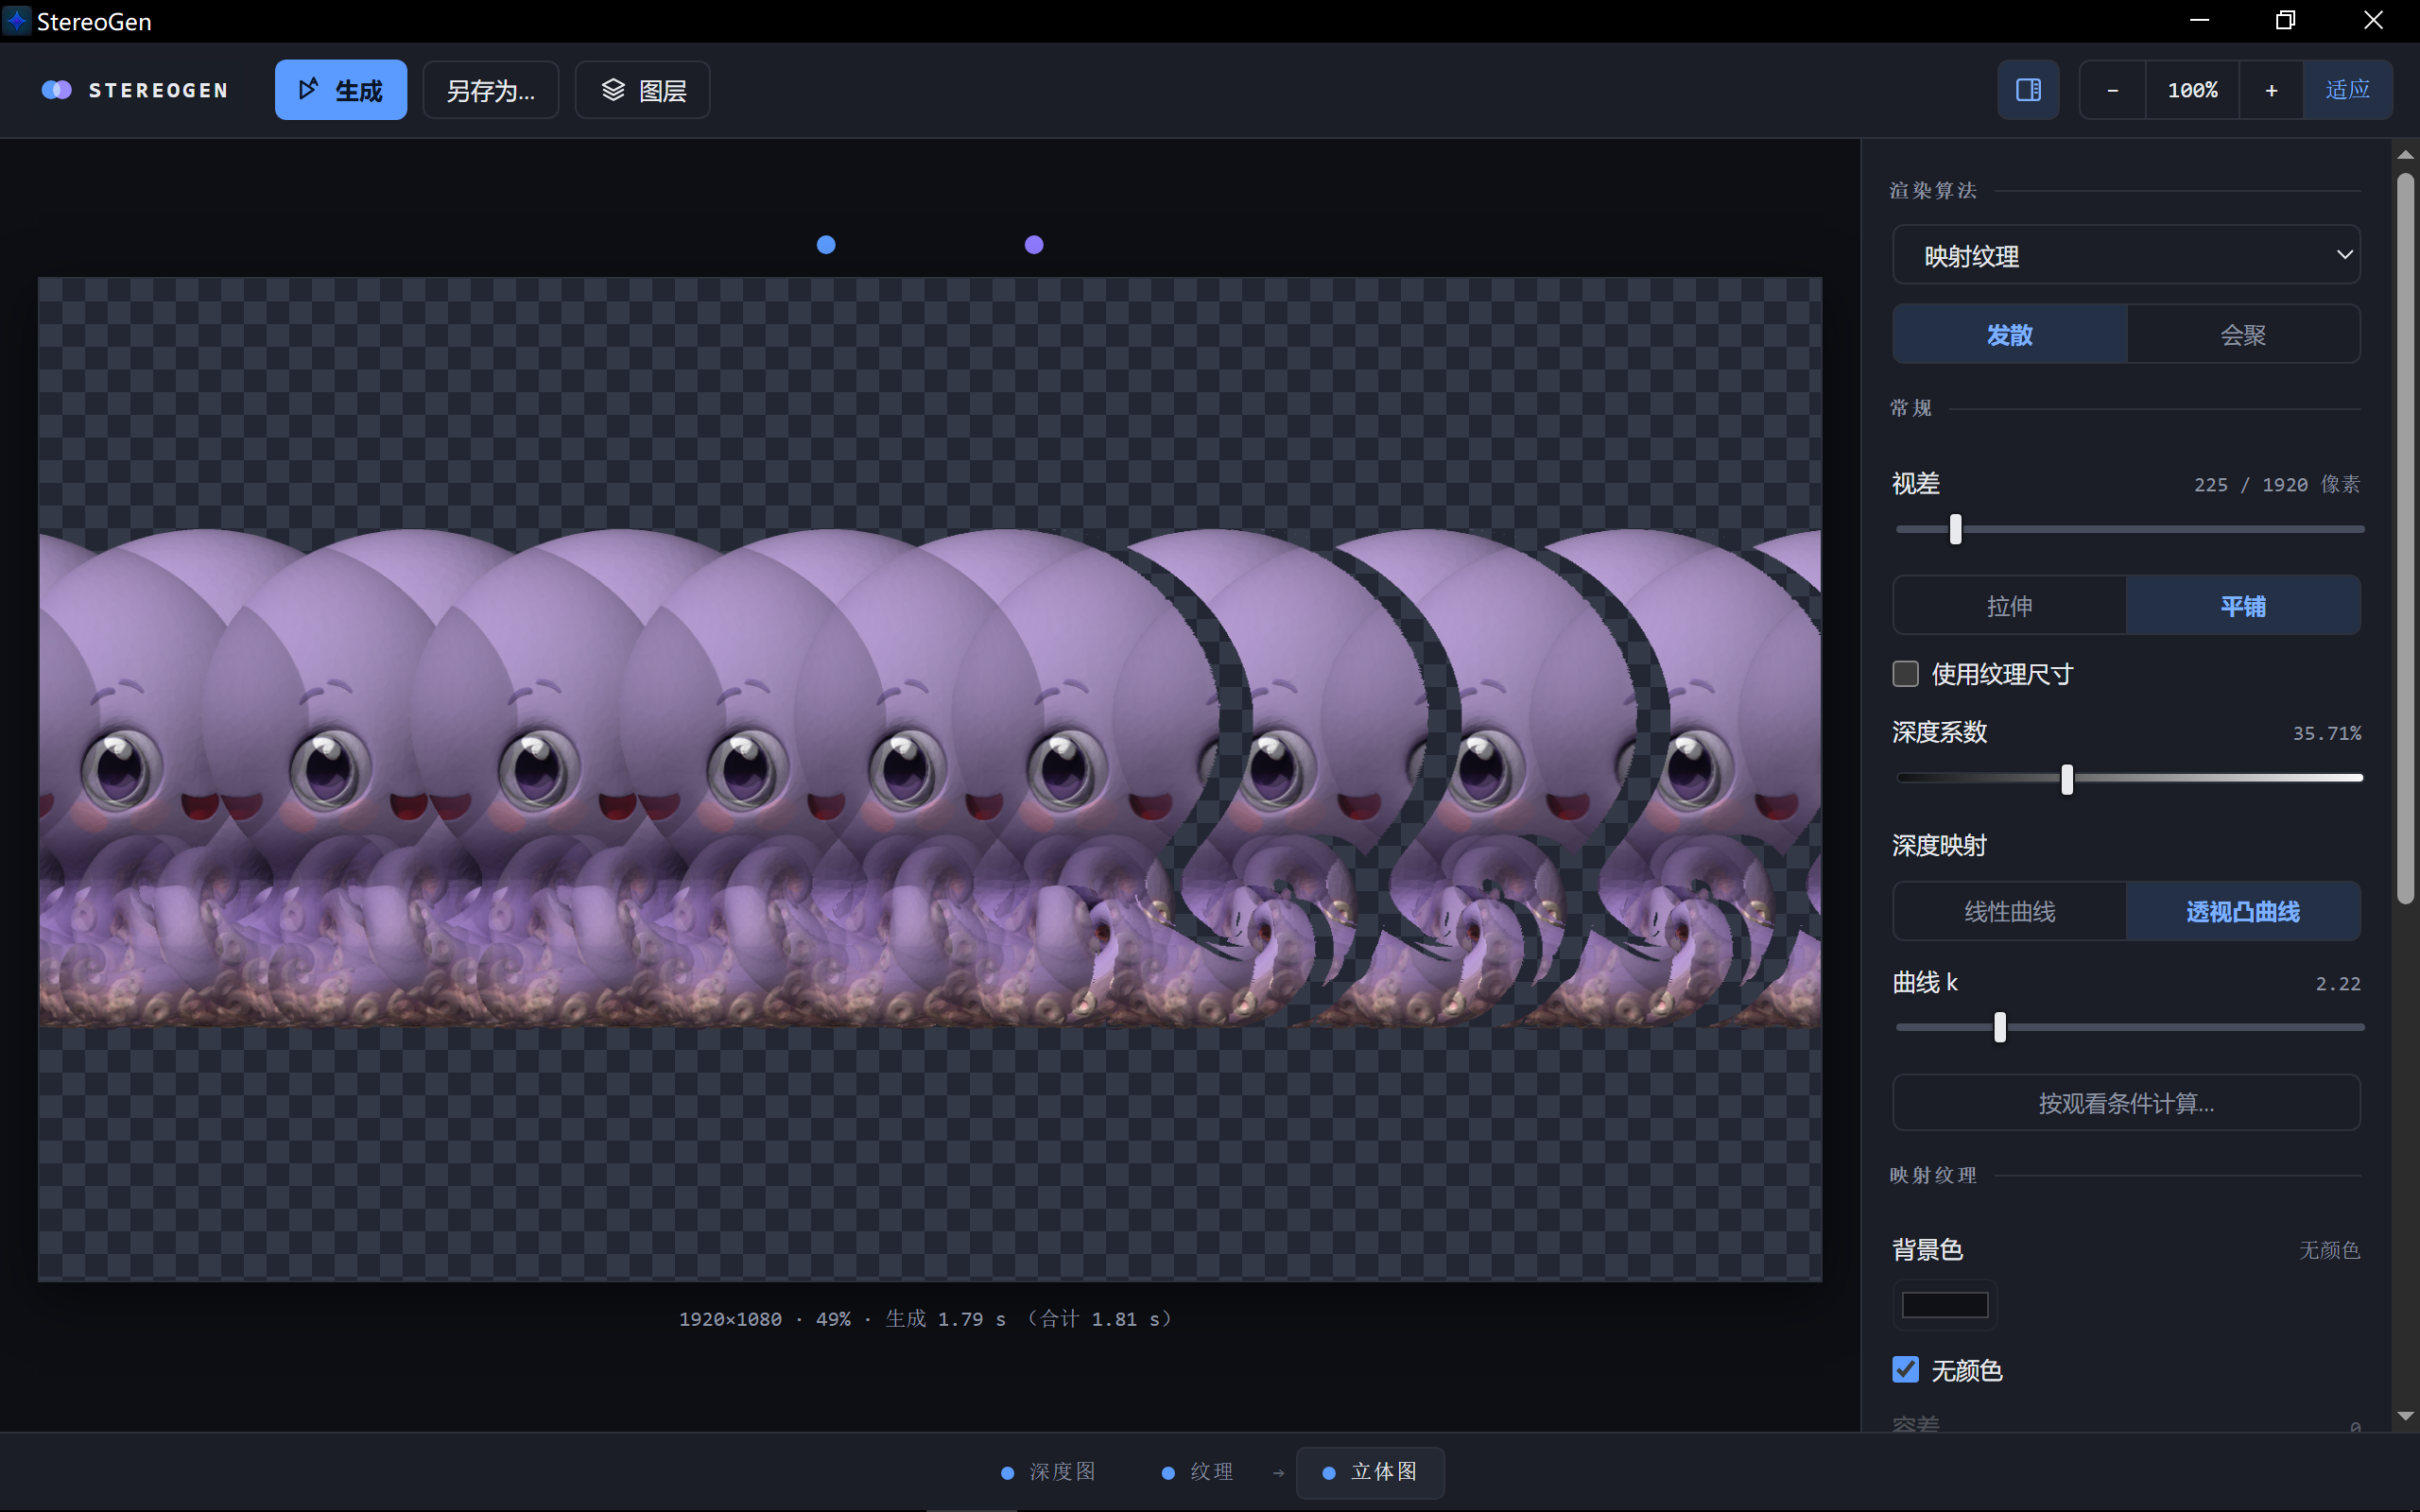Click the stereogram preview image
Screen dimensions: 2420x1512
930,779
